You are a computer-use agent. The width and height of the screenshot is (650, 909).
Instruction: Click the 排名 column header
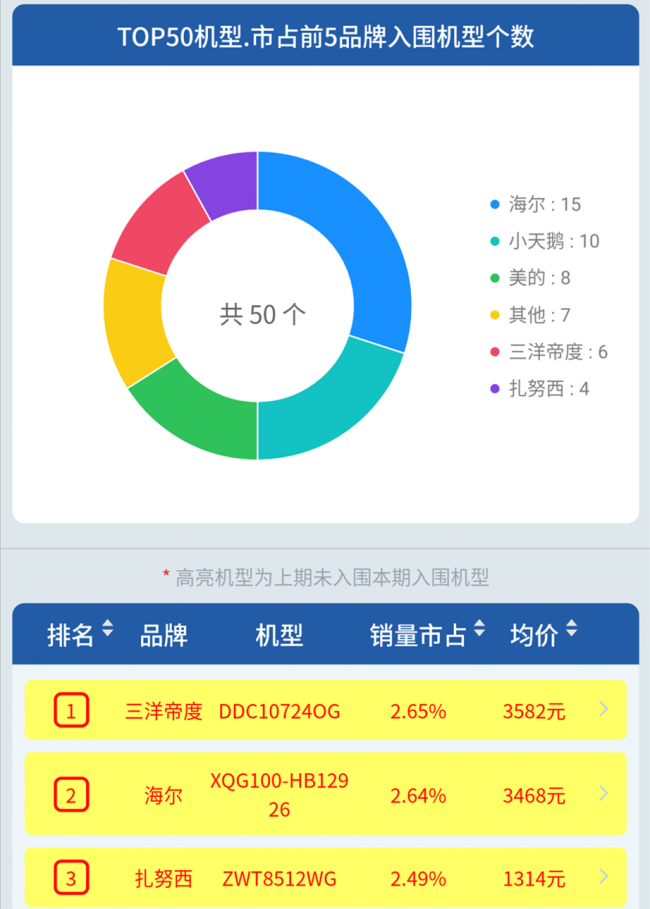point(70,635)
